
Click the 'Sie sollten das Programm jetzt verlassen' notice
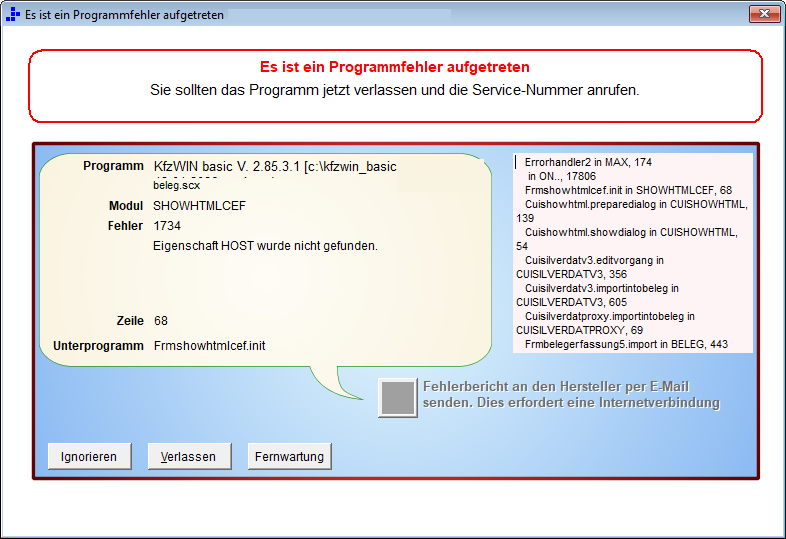point(395,90)
